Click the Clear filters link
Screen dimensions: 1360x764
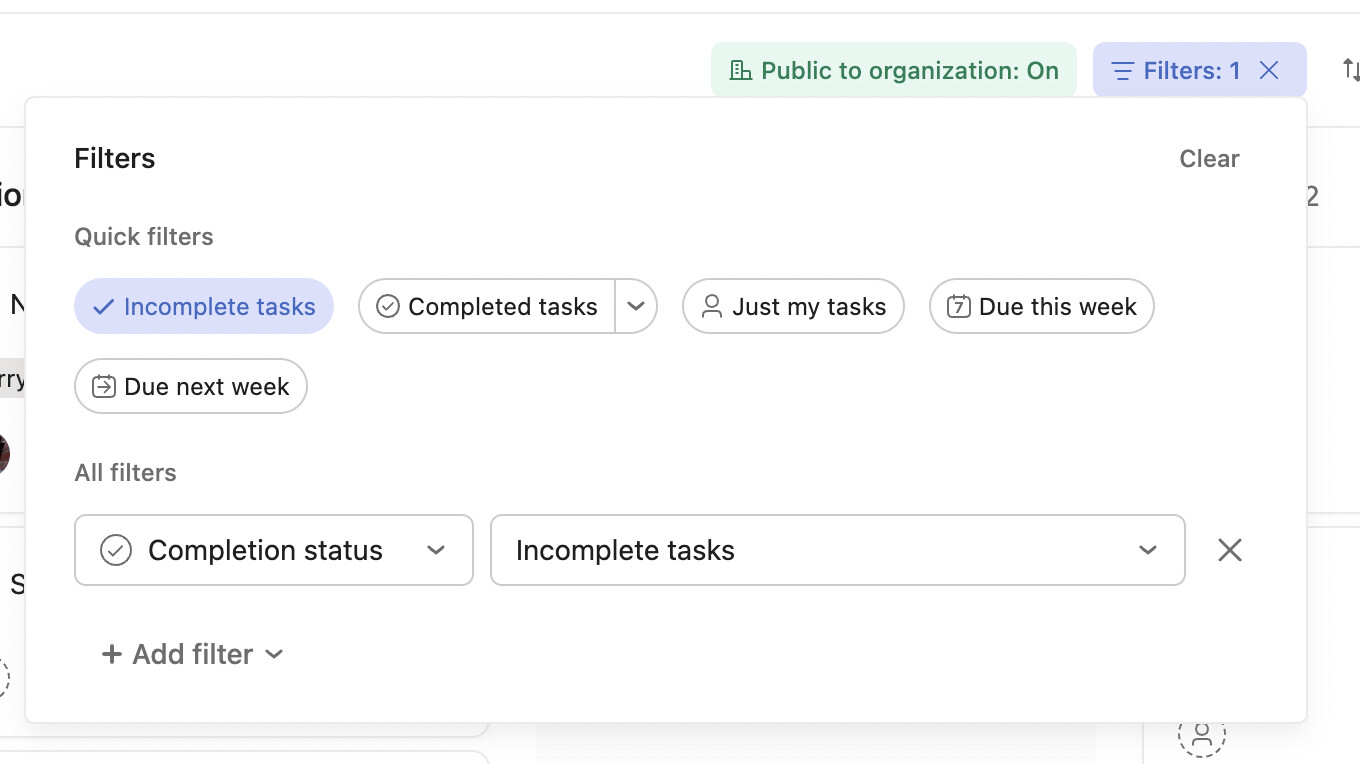point(1209,159)
